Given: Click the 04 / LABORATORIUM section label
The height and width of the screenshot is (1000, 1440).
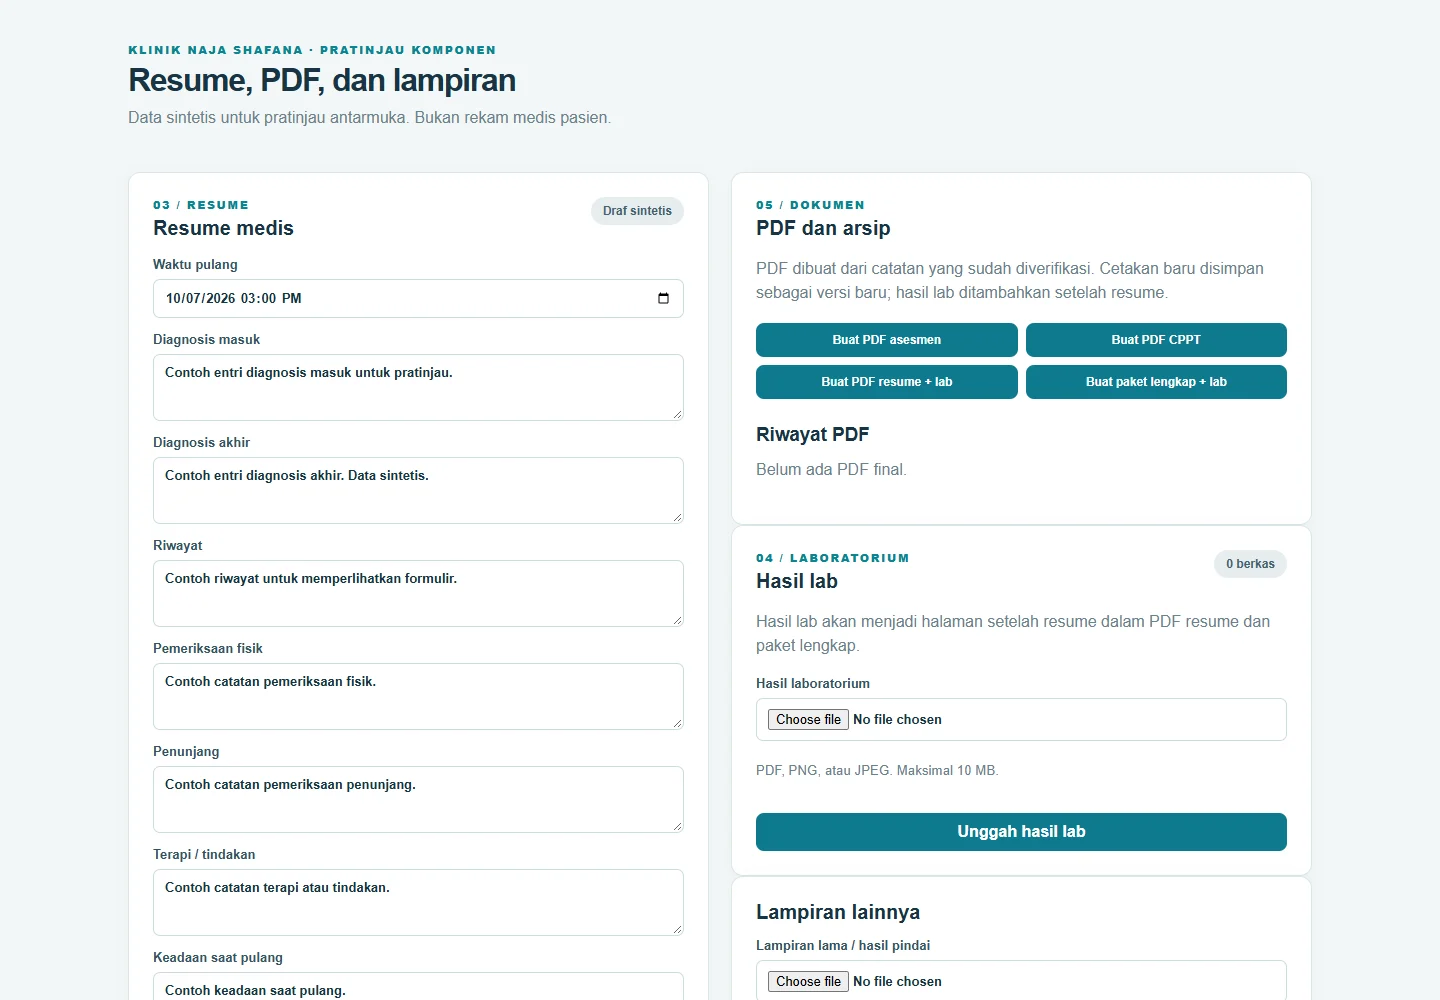Looking at the screenshot, I should (x=833, y=558).
